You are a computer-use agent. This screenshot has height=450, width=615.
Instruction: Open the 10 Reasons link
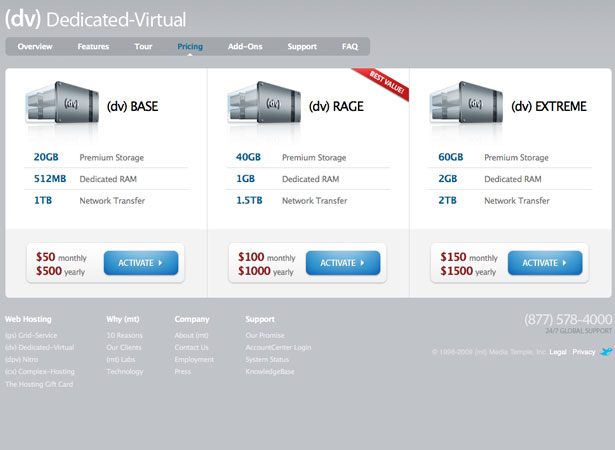click(x=125, y=335)
